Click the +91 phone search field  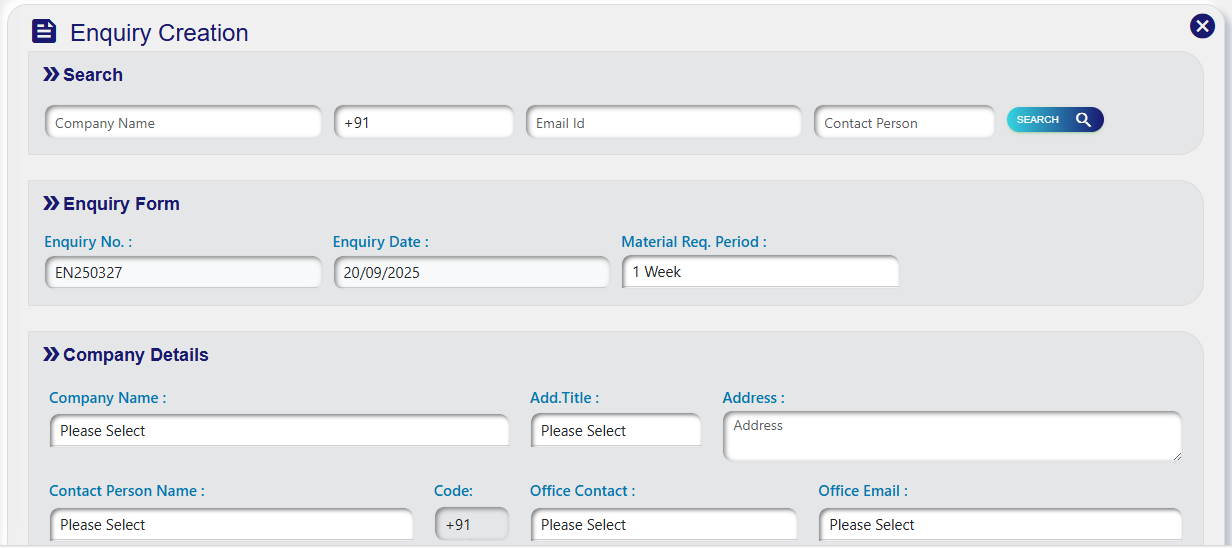click(423, 123)
